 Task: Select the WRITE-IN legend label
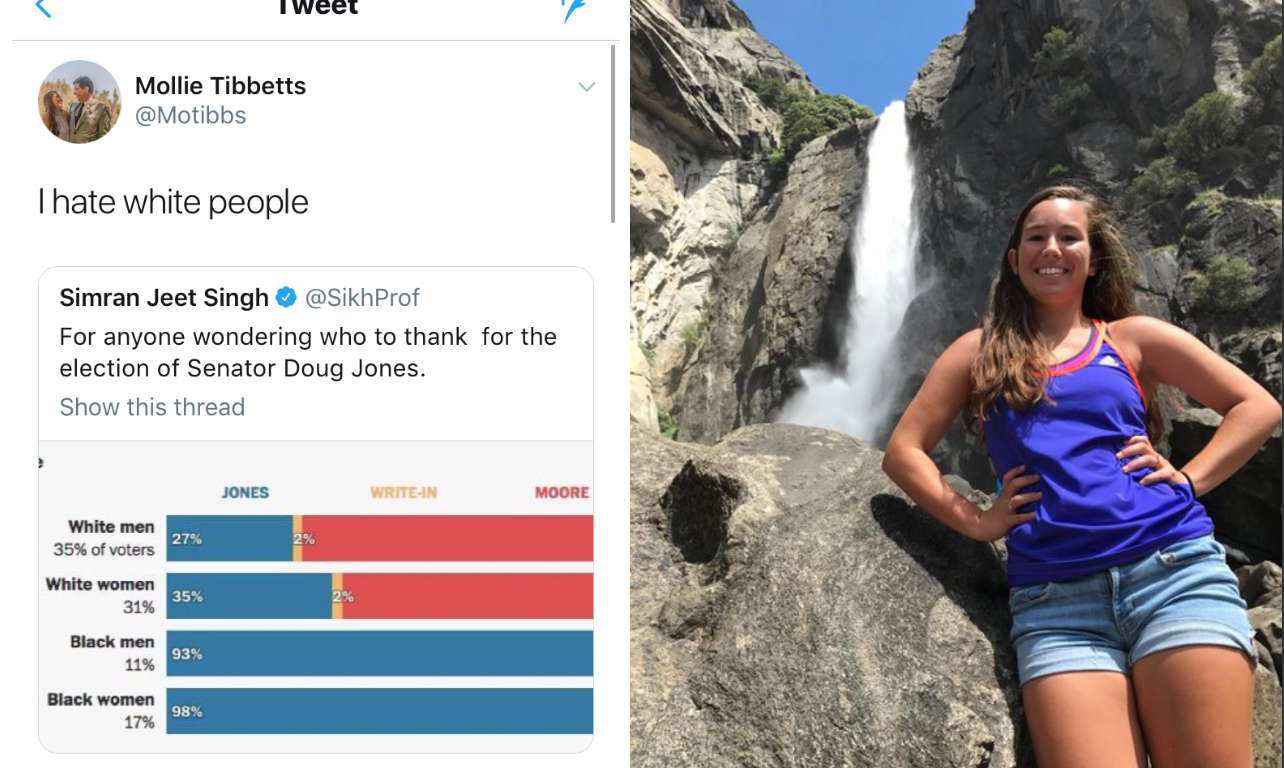(x=403, y=492)
